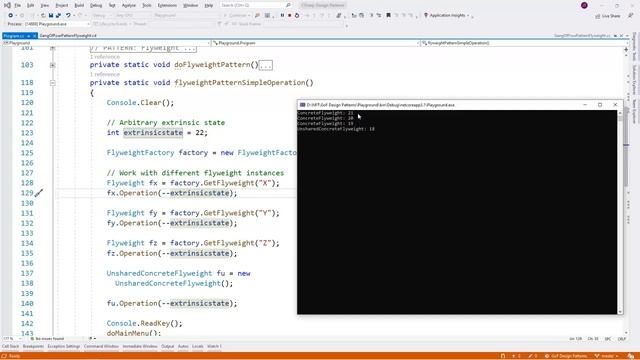Click the send feedback icon
The height and width of the screenshot is (360, 640).
coord(631,16)
